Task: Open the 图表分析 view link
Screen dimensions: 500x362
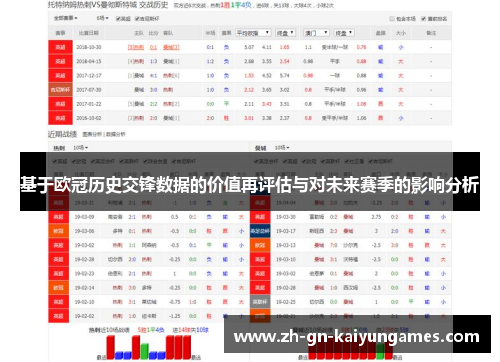Action: [93, 134]
